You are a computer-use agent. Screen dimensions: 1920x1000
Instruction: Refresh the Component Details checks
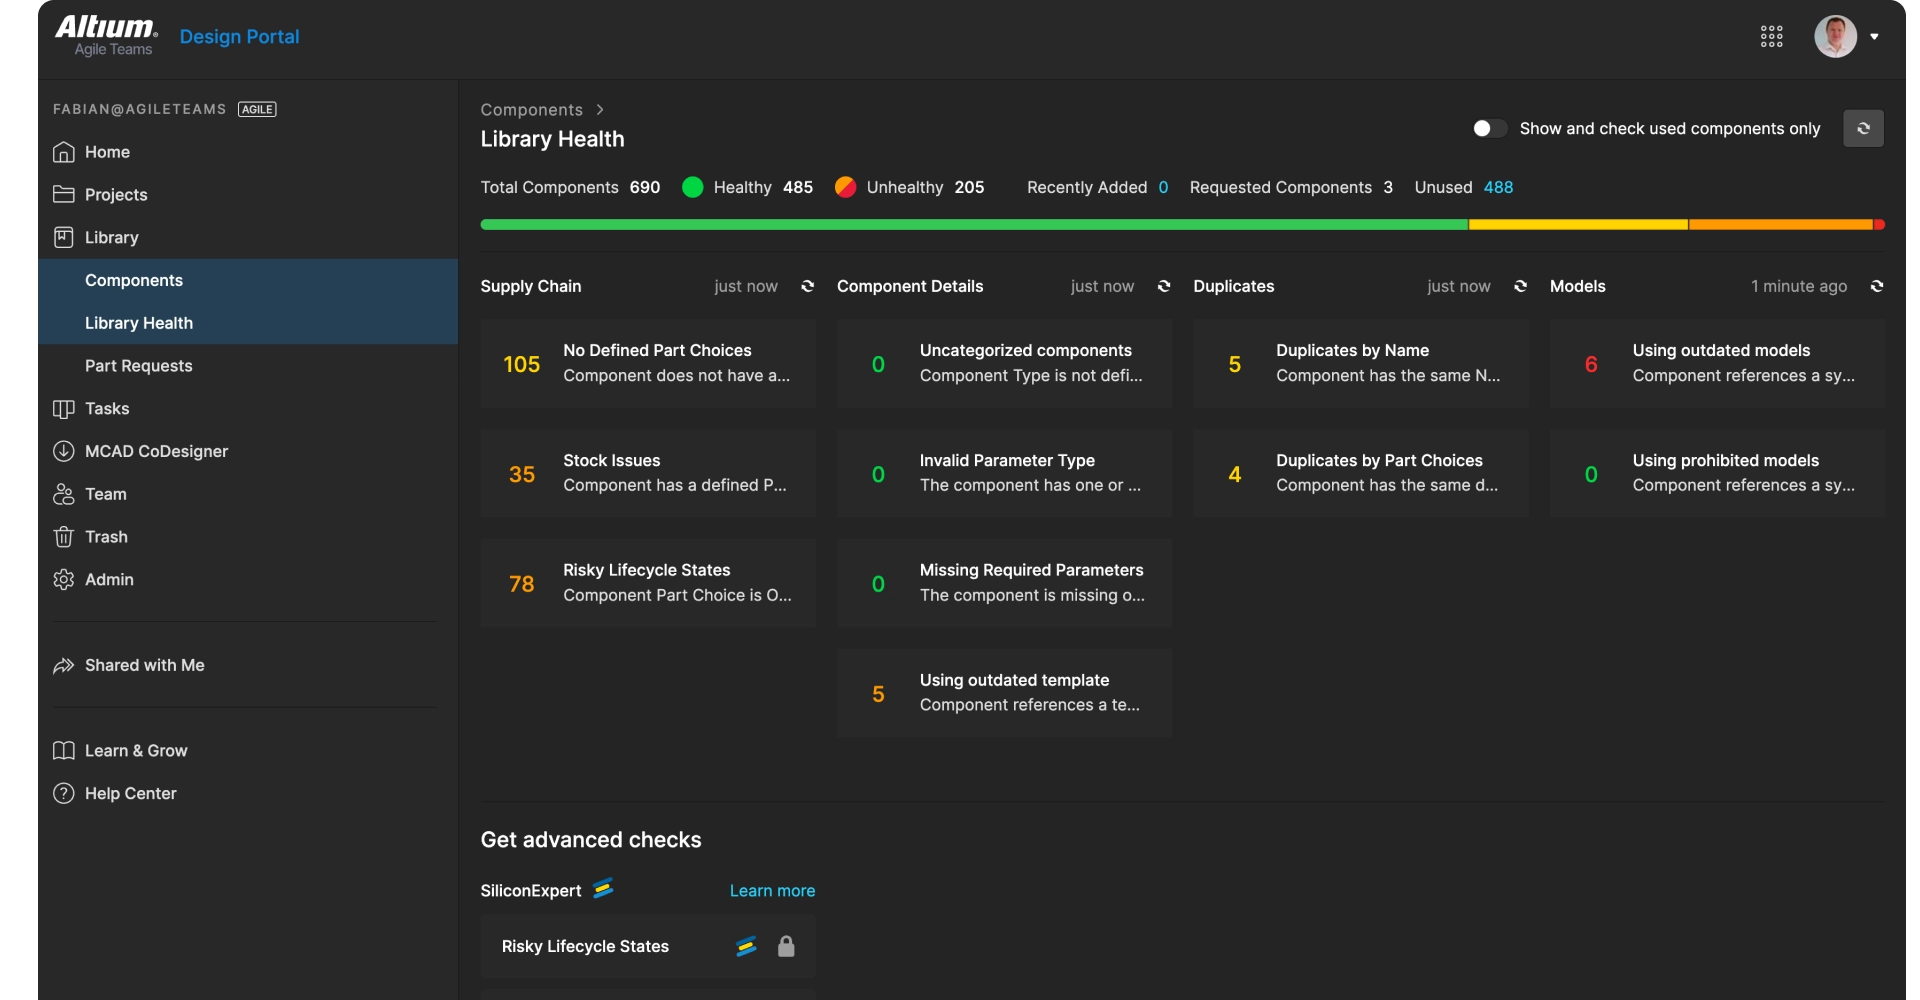1164,286
